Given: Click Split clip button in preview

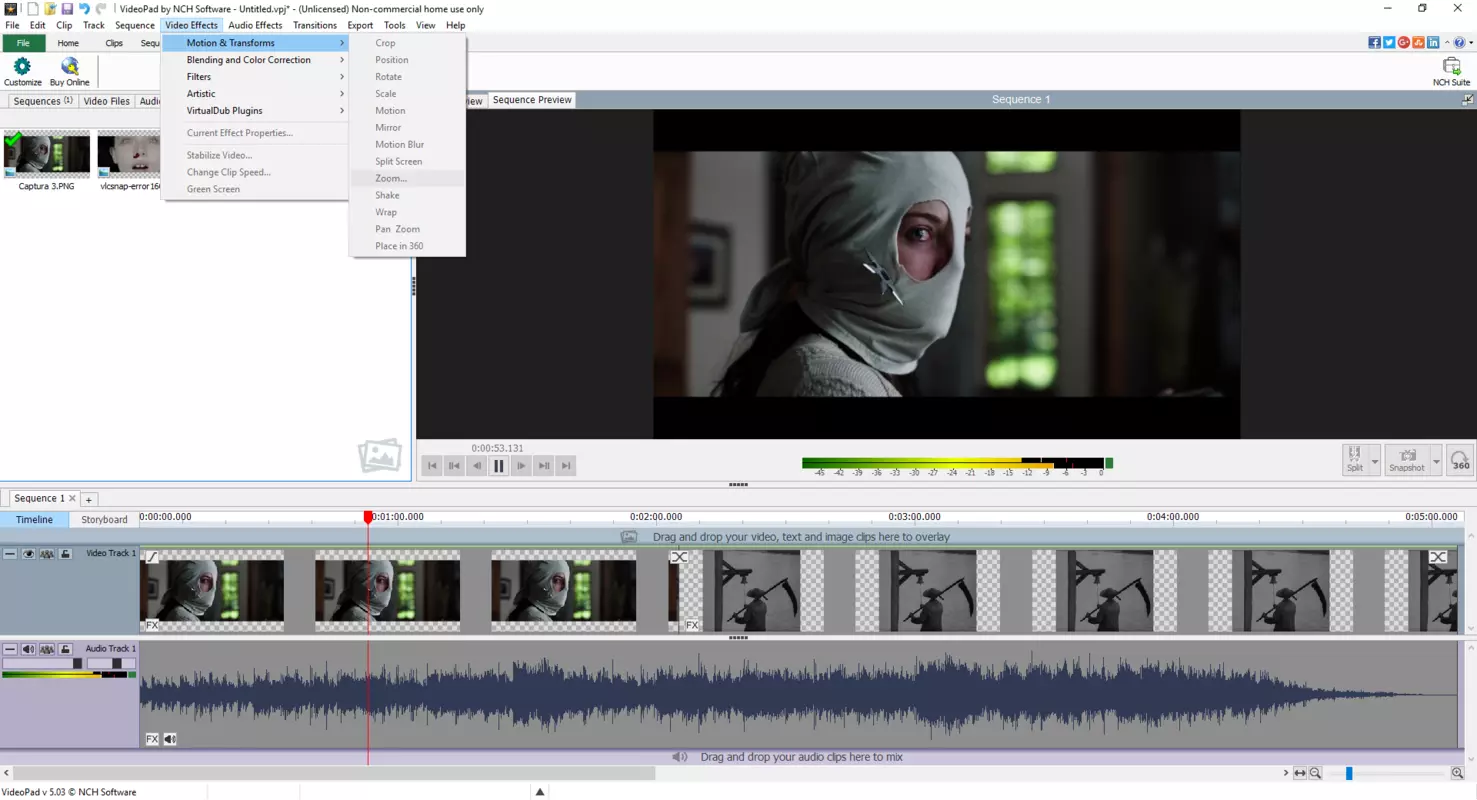Looking at the screenshot, I should [1355, 460].
